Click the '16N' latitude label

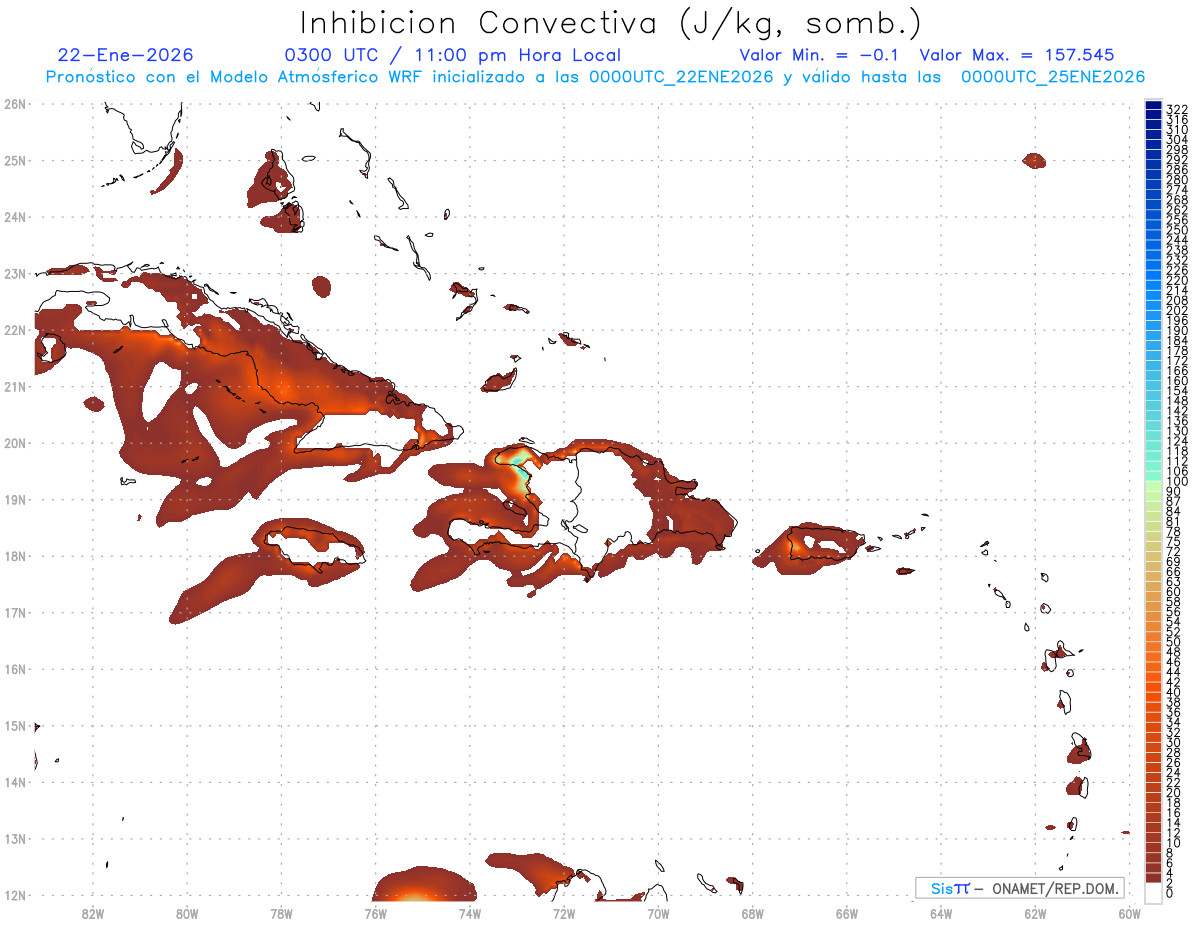click(x=14, y=669)
